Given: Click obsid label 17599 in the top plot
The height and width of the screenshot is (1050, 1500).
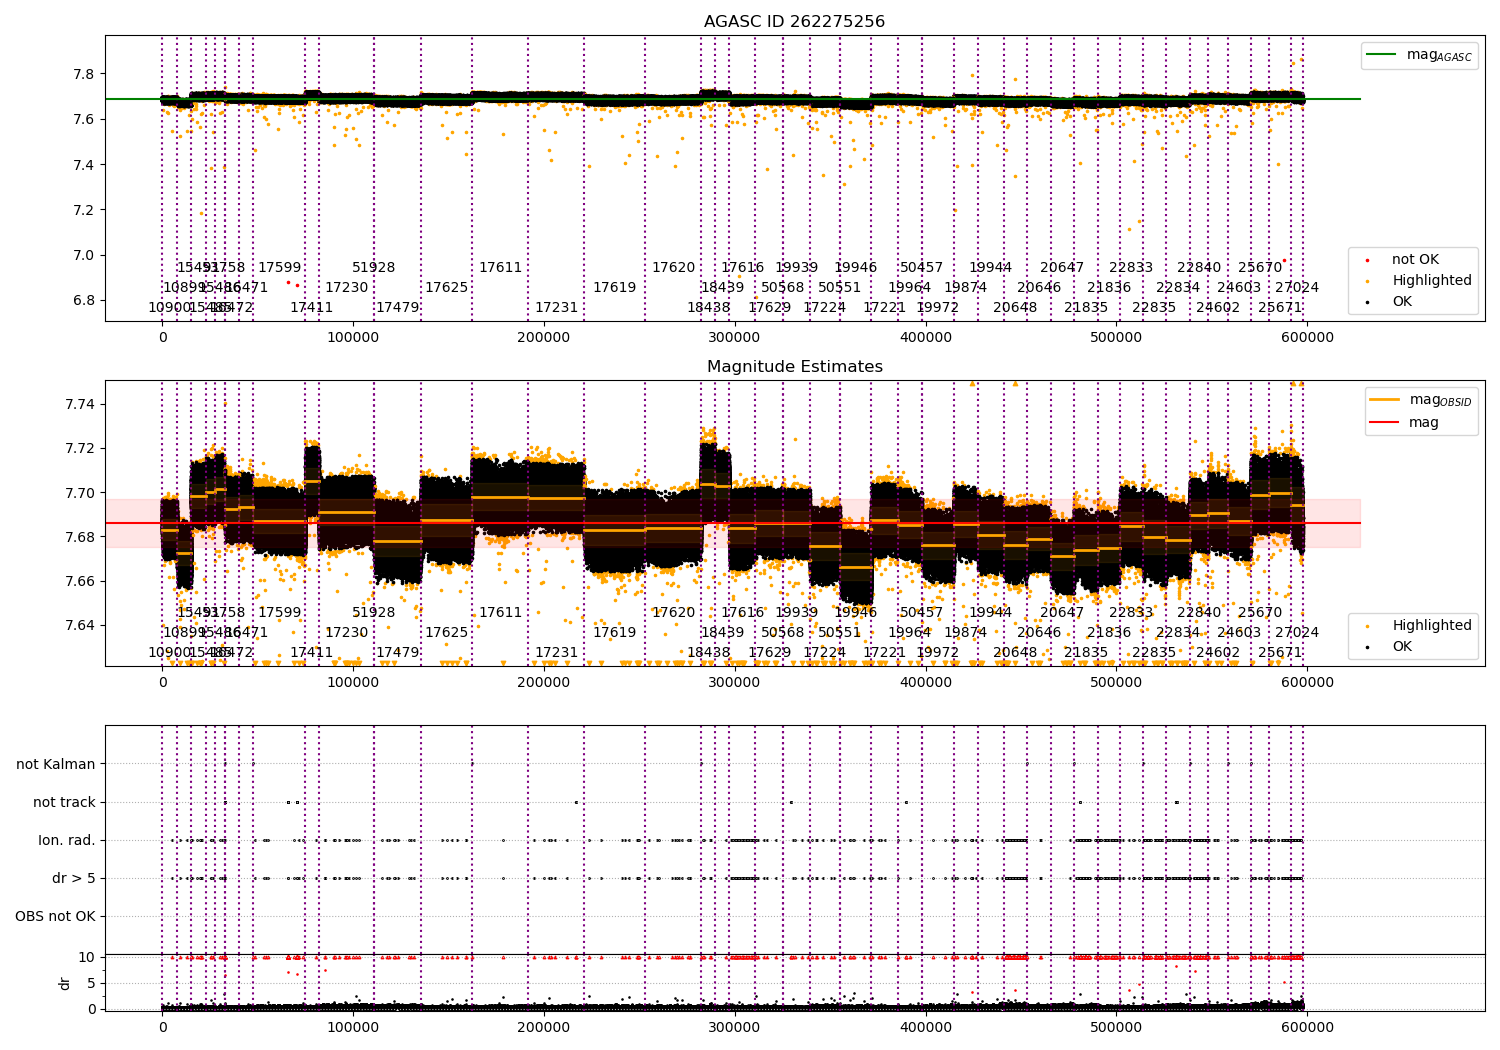Looking at the screenshot, I should pyautogui.click(x=280, y=268).
